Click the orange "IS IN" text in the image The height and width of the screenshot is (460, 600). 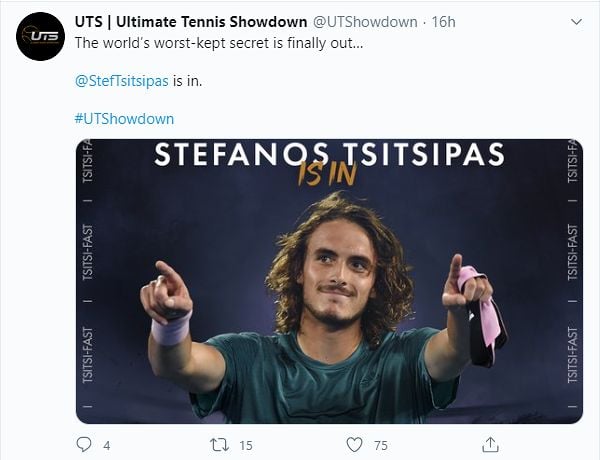328,175
